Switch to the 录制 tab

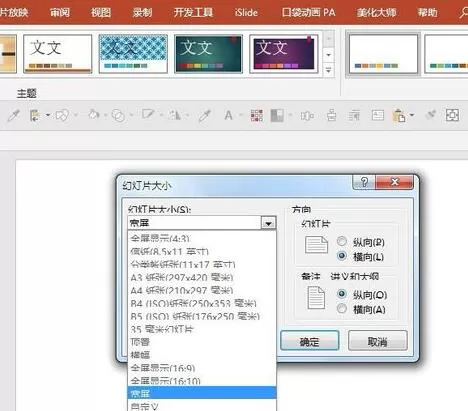click(x=142, y=13)
